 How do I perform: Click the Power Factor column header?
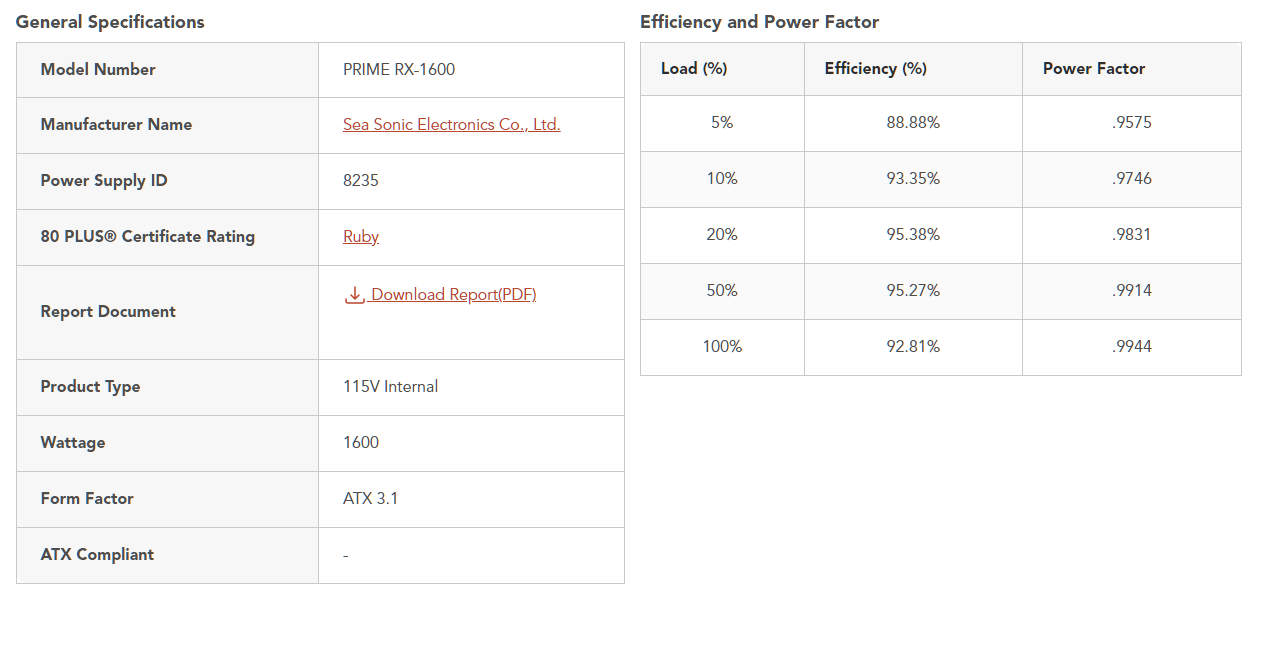pyautogui.click(x=1094, y=69)
